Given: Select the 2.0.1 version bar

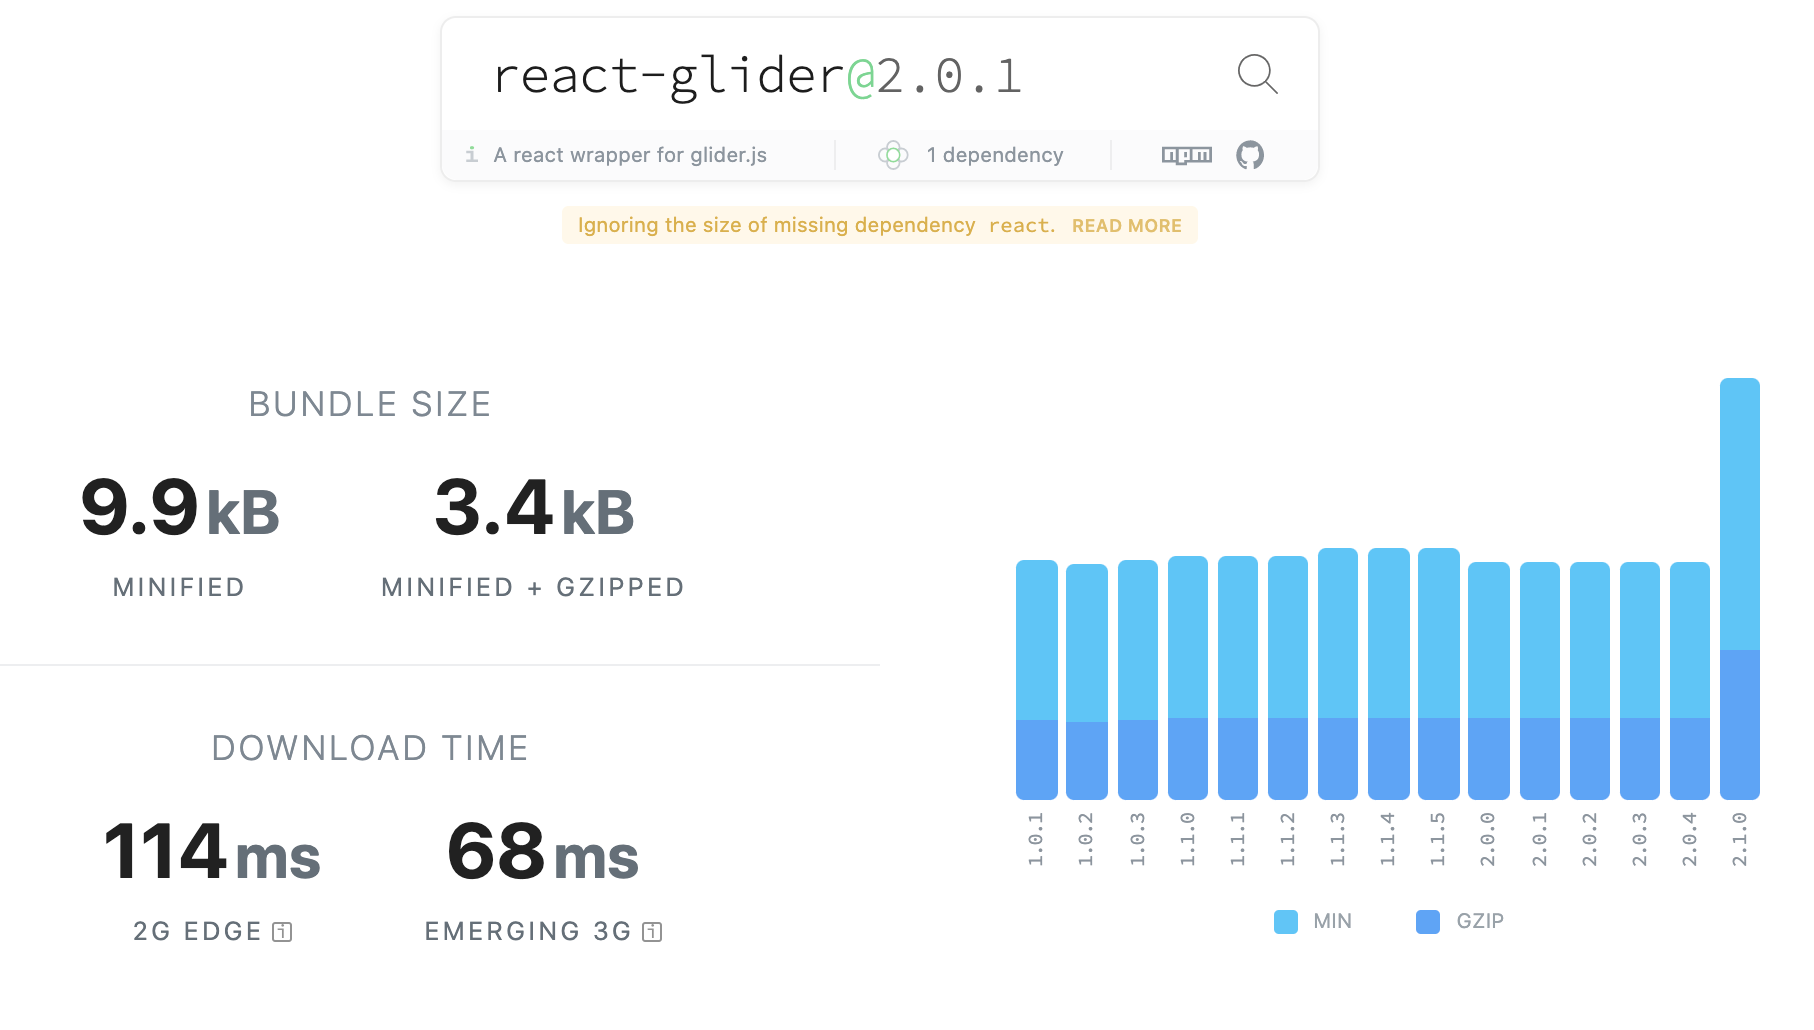Looking at the screenshot, I should [x=1540, y=681].
